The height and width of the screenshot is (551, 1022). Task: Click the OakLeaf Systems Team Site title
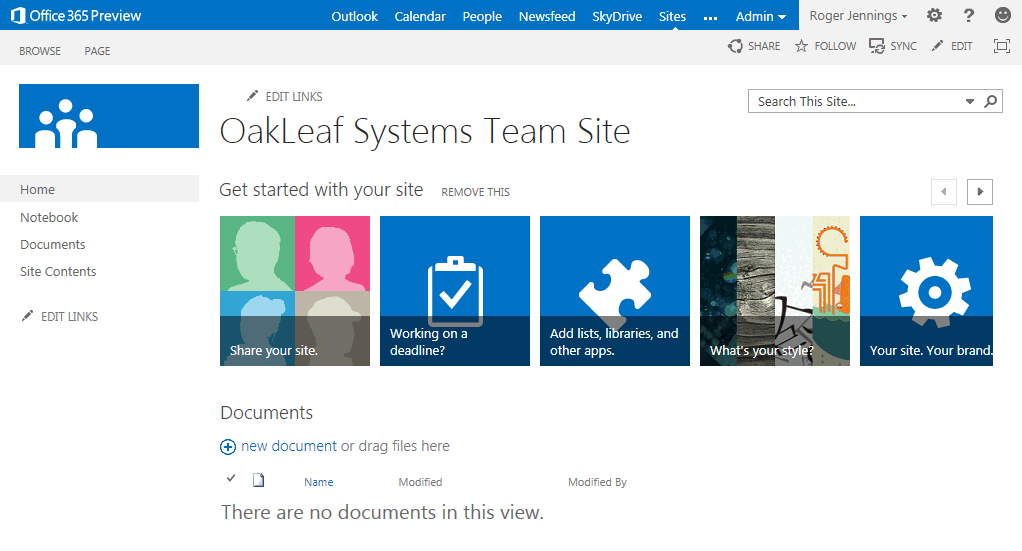pyautogui.click(x=425, y=131)
